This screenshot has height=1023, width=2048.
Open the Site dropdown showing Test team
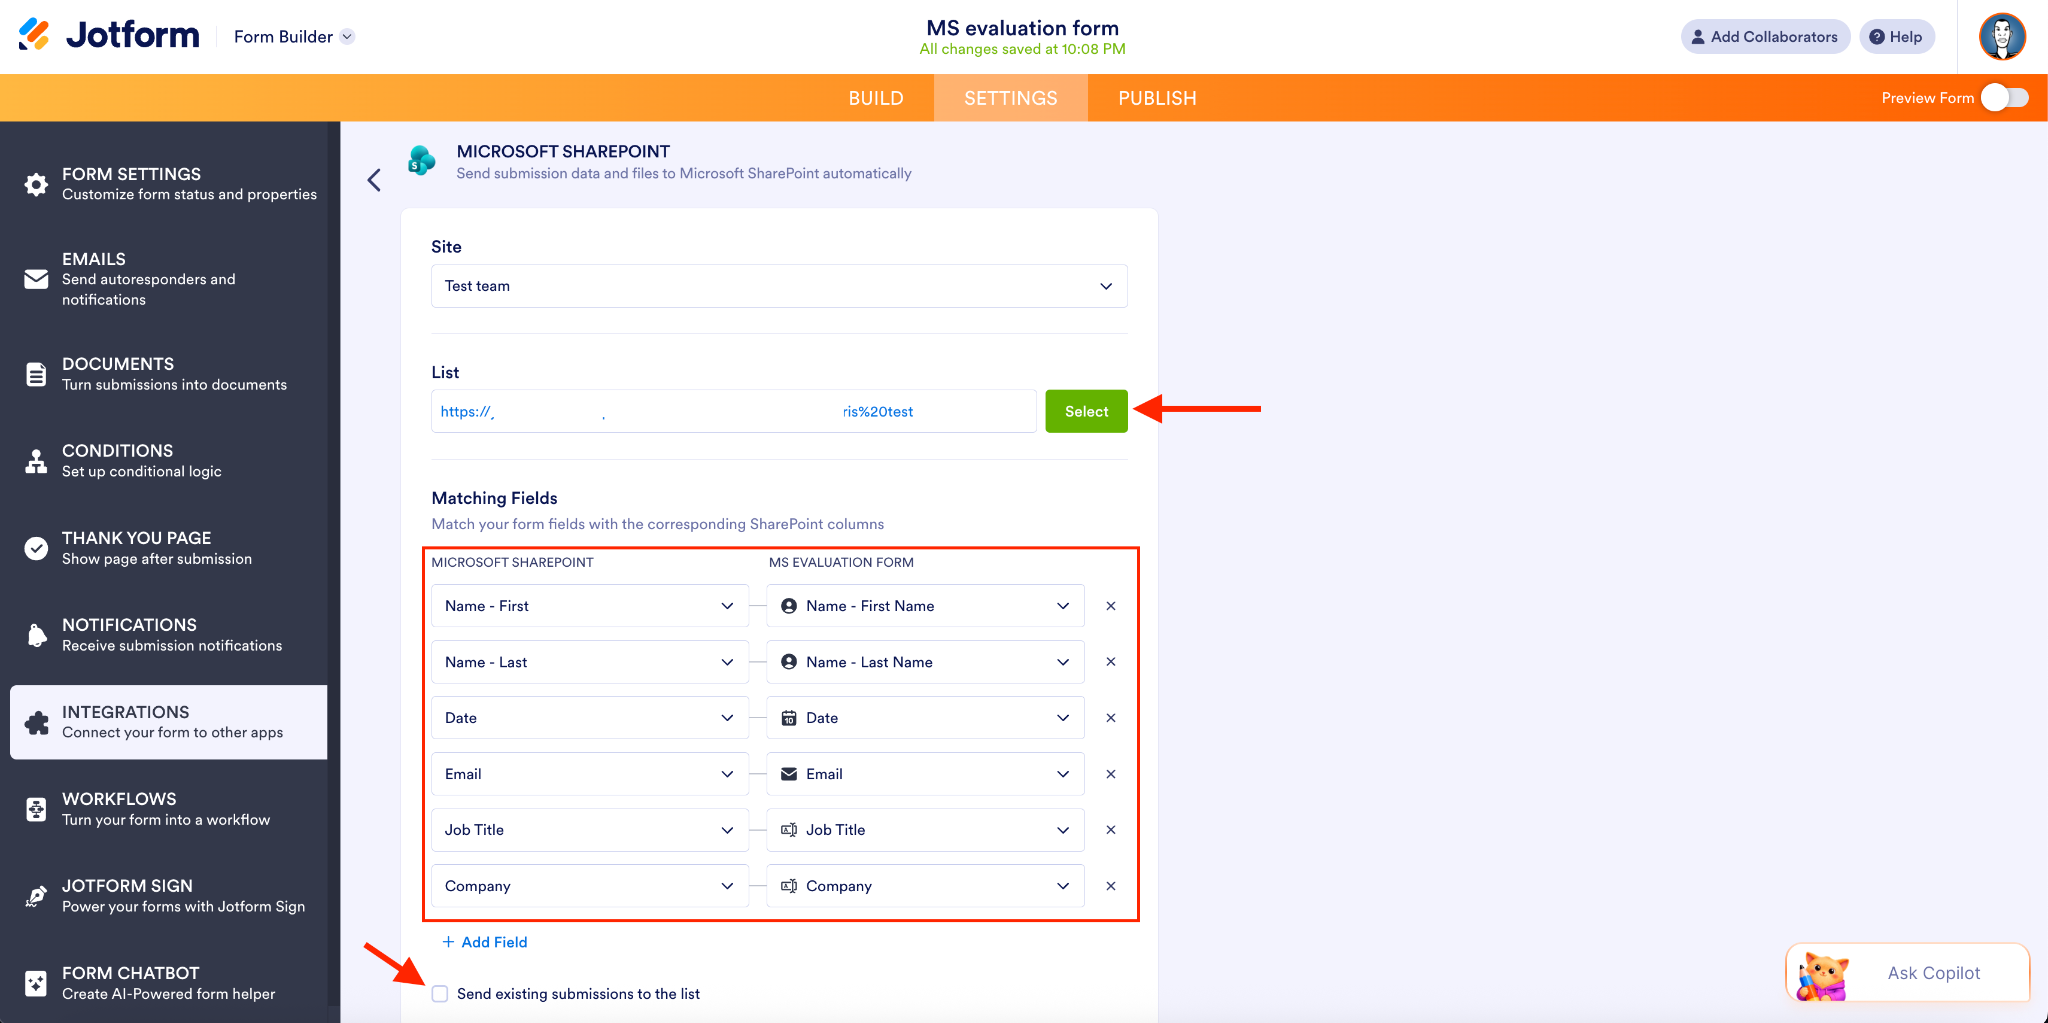[778, 286]
